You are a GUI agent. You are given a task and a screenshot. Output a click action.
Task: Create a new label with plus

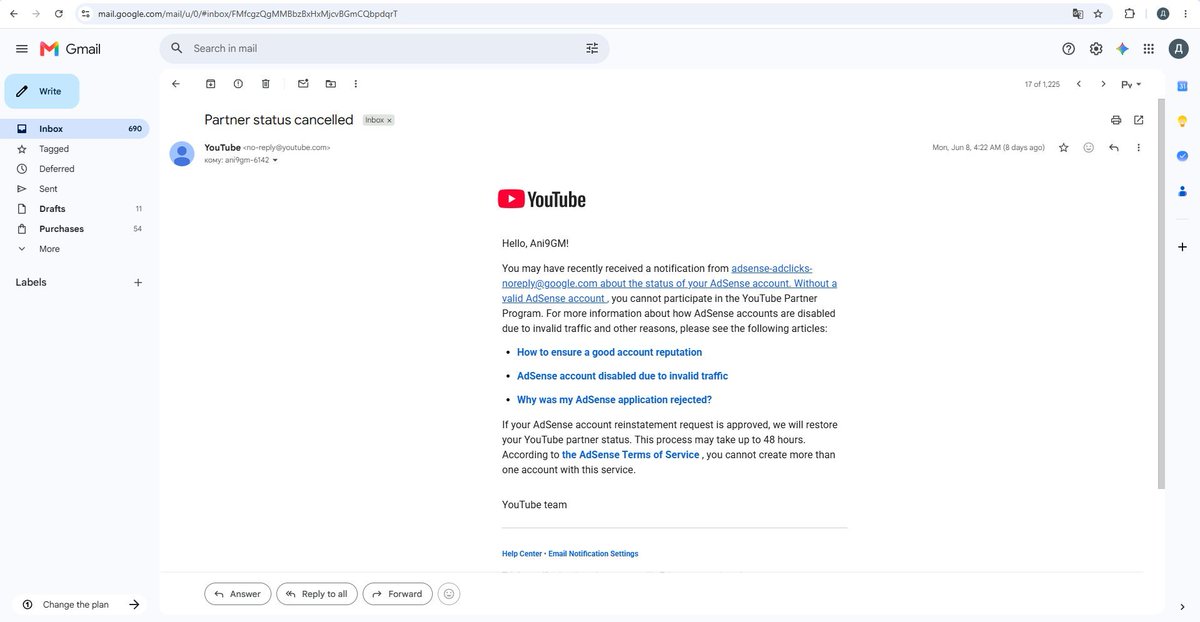pyautogui.click(x=138, y=283)
